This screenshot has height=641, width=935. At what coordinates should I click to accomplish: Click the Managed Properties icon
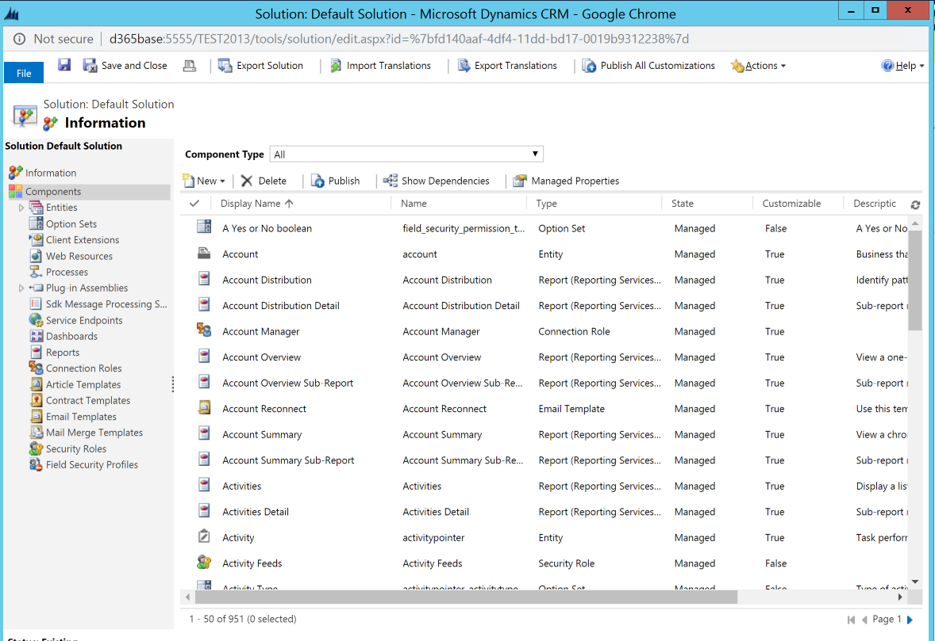tap(520, 181)
